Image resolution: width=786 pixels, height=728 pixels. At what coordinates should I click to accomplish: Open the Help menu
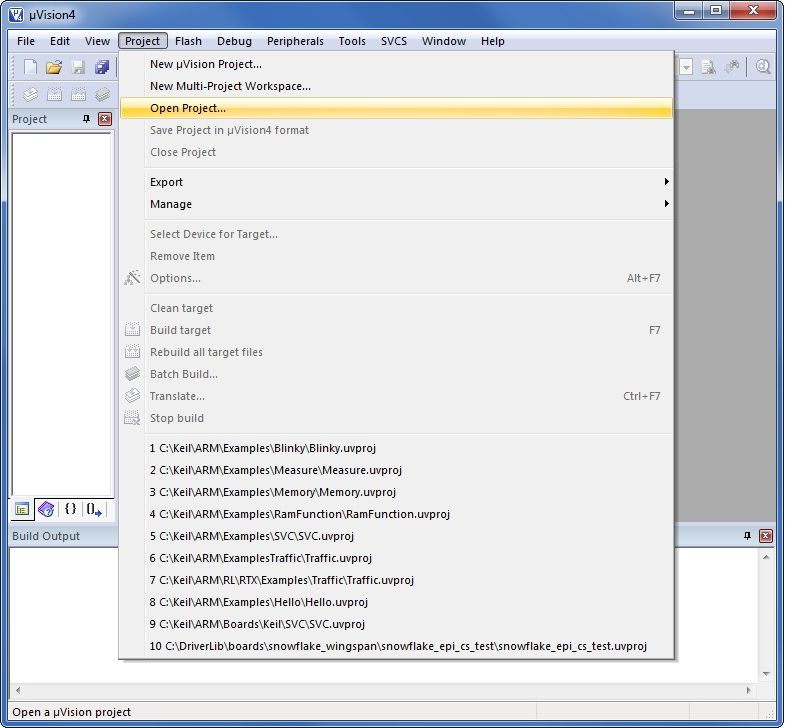[493, 41]
